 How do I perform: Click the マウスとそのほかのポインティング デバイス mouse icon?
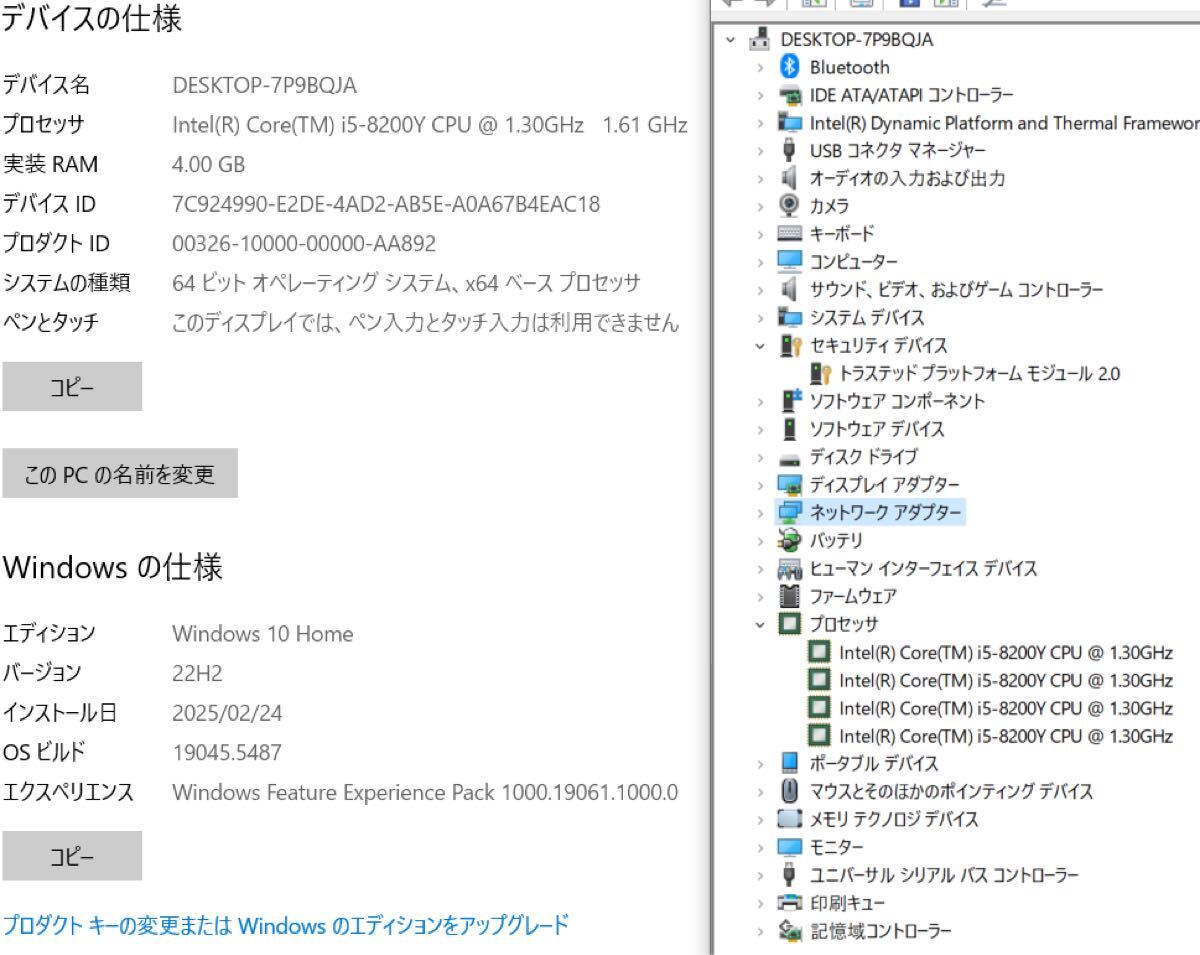point(790,791)
